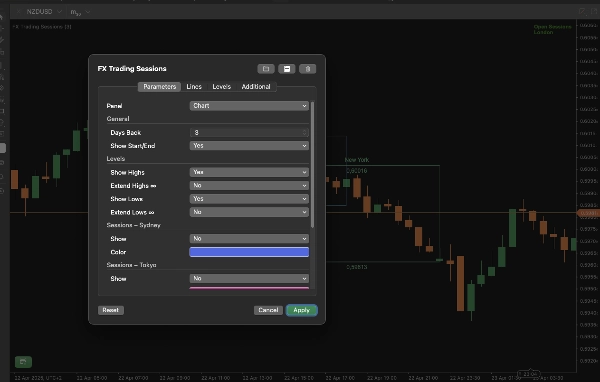This screenshot has height=382, width=600.
Task: Click the save preset icon in dialog header
Action: click(x=287, y=69)
